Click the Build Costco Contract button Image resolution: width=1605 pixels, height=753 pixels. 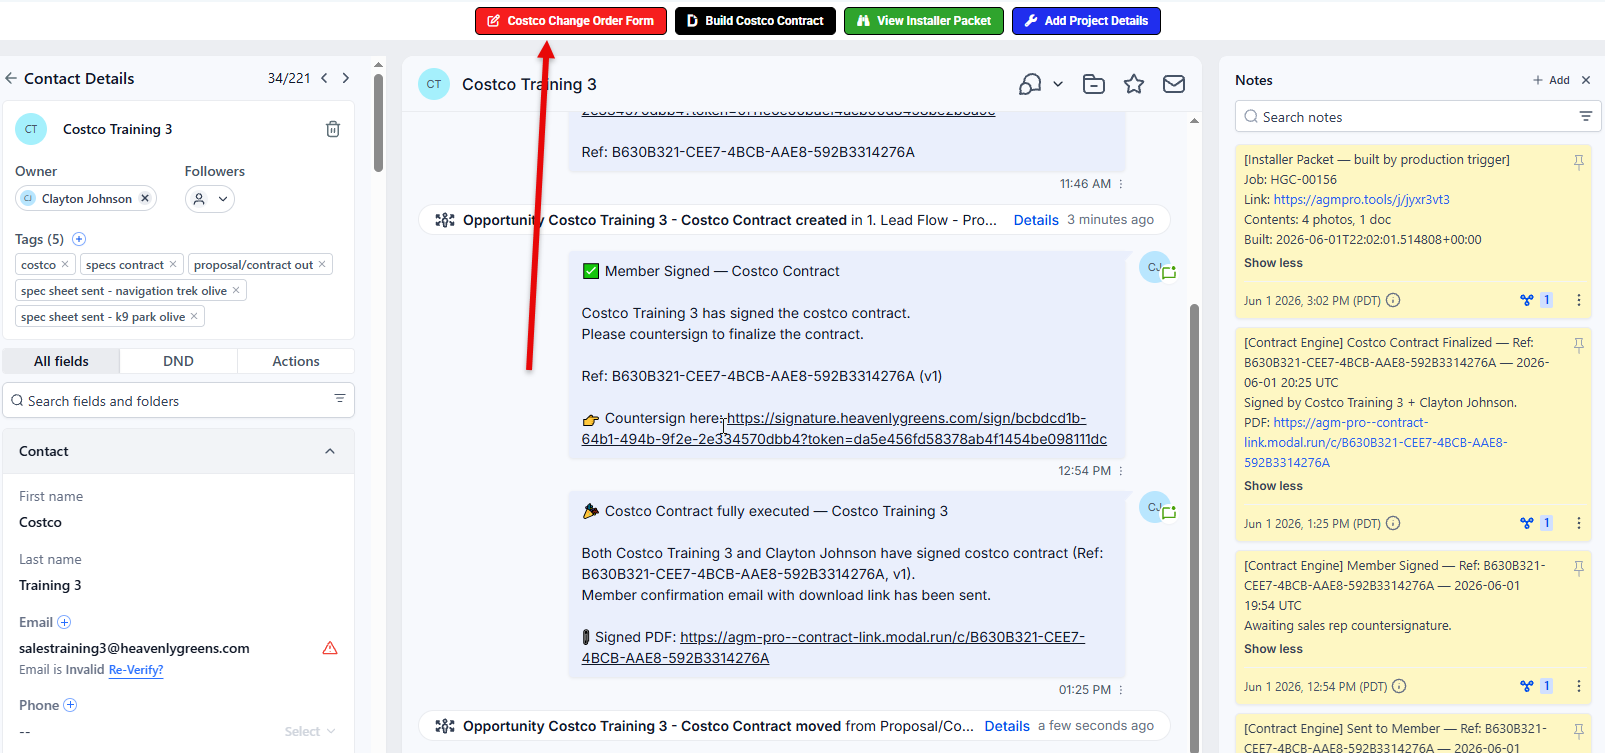tap(755, 21)
